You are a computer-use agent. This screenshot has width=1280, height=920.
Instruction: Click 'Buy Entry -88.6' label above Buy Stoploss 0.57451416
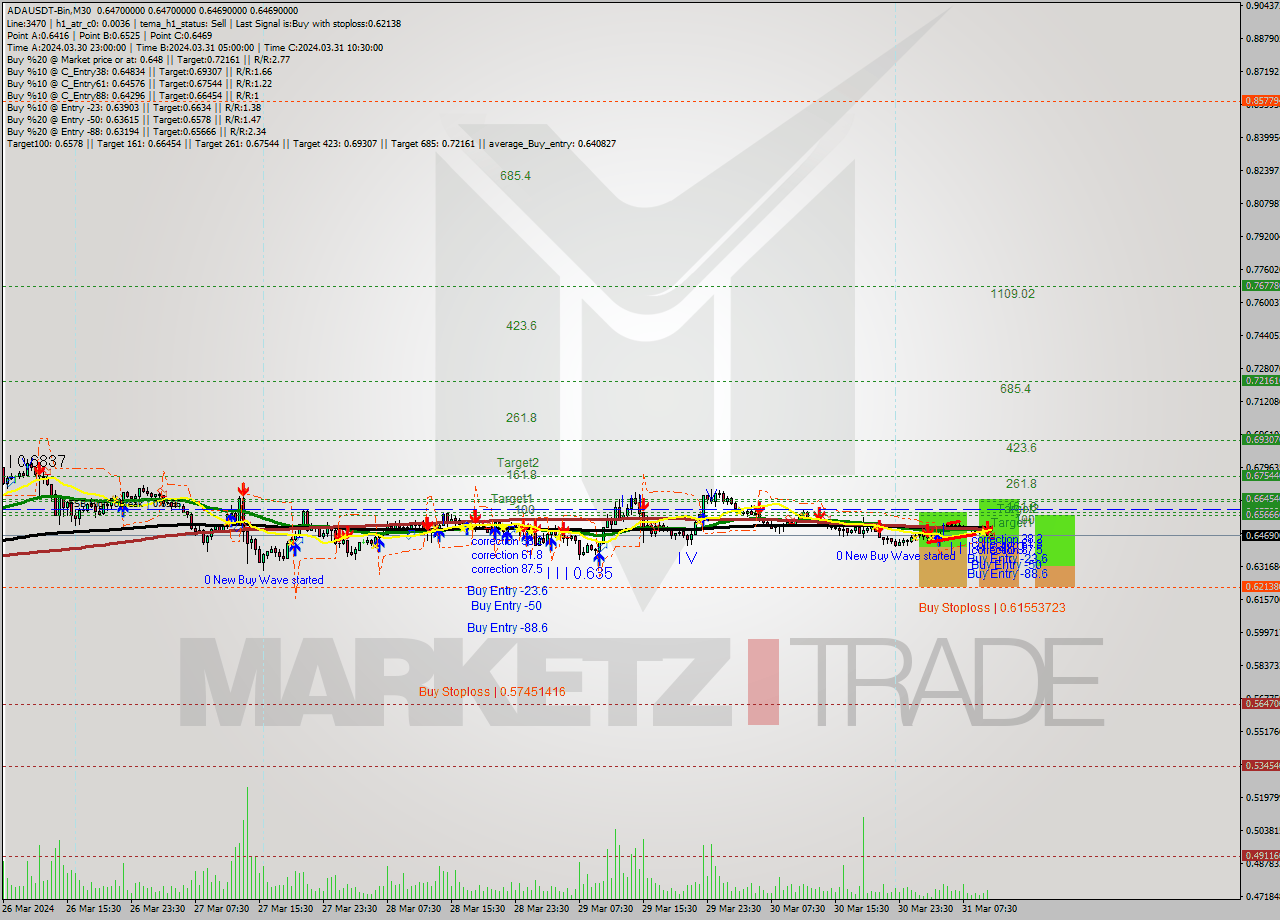click(x=507, y=628)
